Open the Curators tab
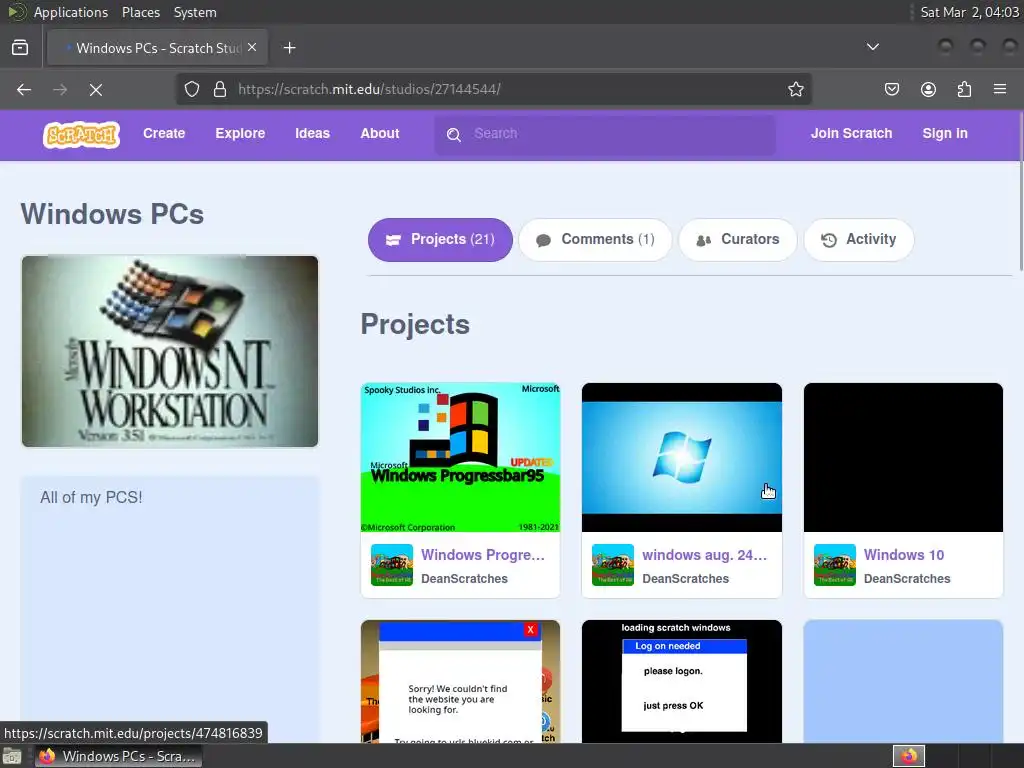 tap(738, 240)
